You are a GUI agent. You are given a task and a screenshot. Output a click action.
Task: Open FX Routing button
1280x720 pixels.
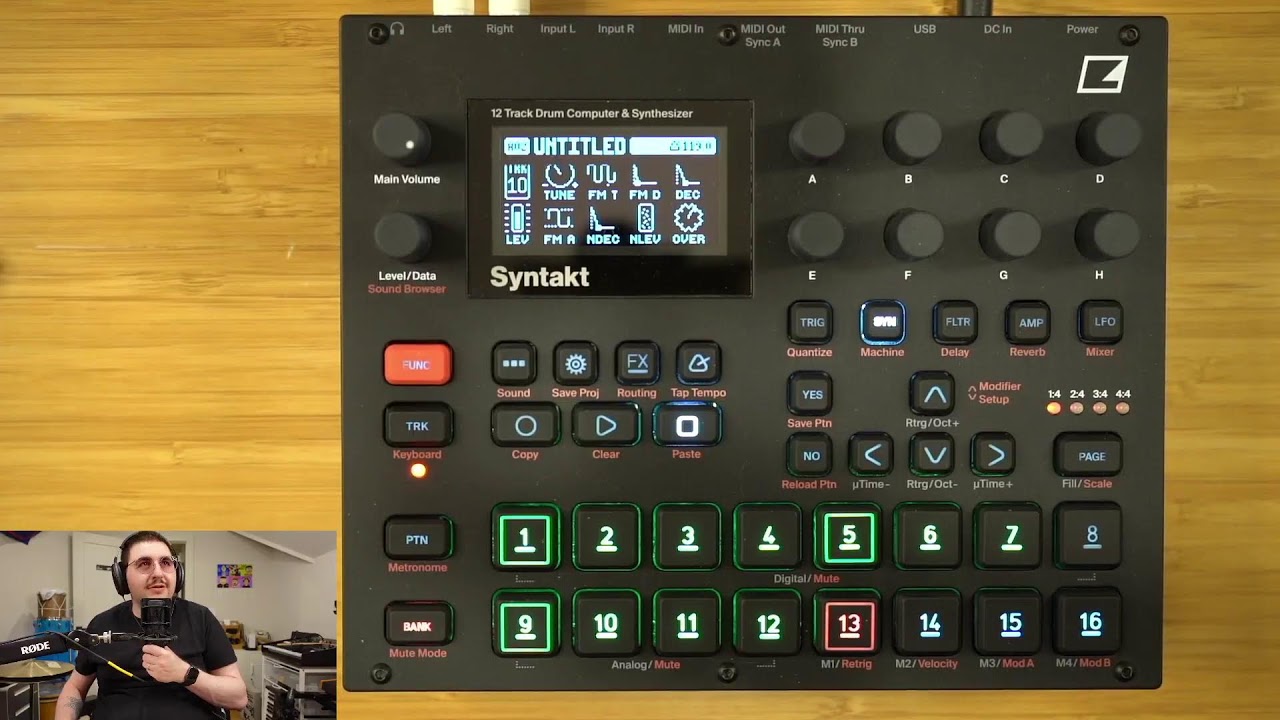pyautogui.click(x=637, y=364)
